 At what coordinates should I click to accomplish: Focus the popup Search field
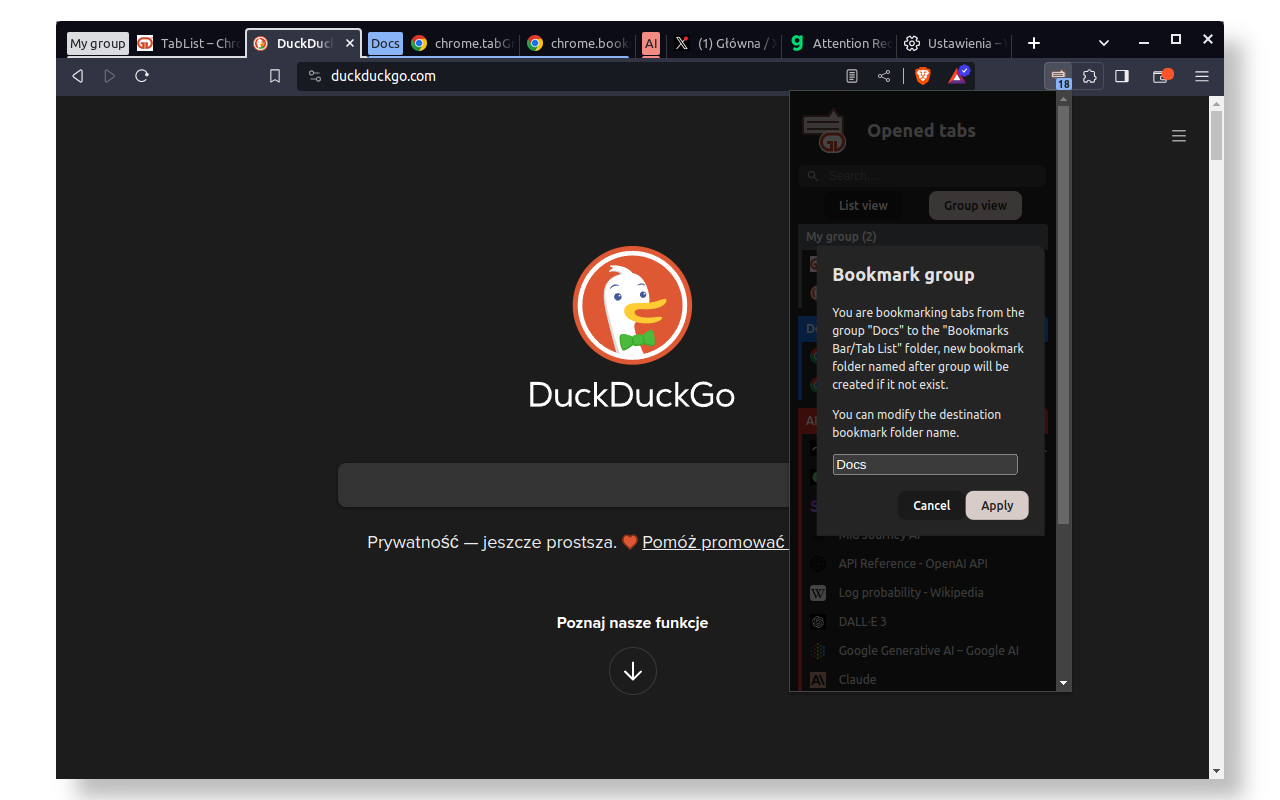click(x=922, y=175)
